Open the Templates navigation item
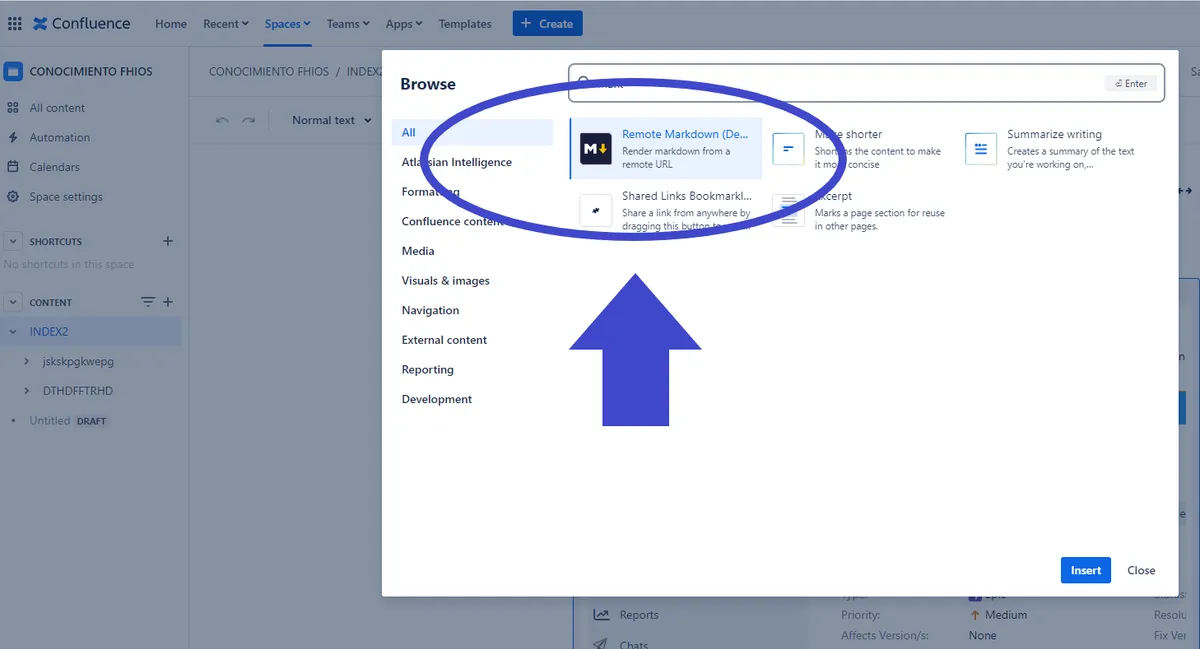Image resolution: width=1200 pixels, height=649 pixels. (x=465, y=24)
